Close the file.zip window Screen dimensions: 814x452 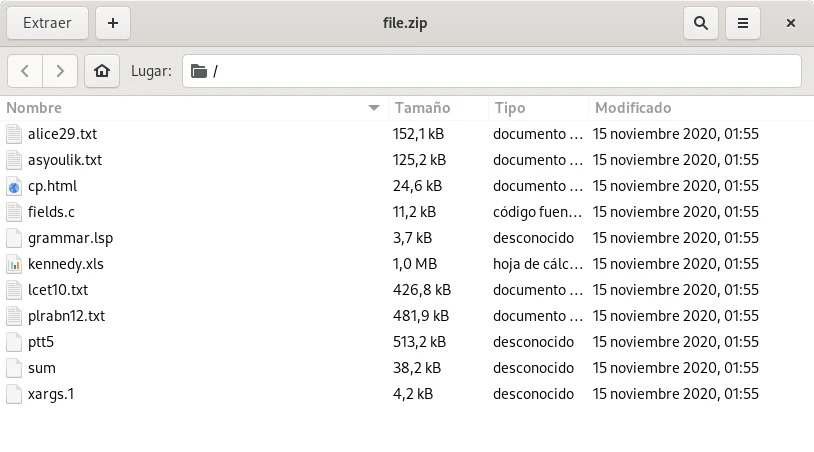pos(791,23)
